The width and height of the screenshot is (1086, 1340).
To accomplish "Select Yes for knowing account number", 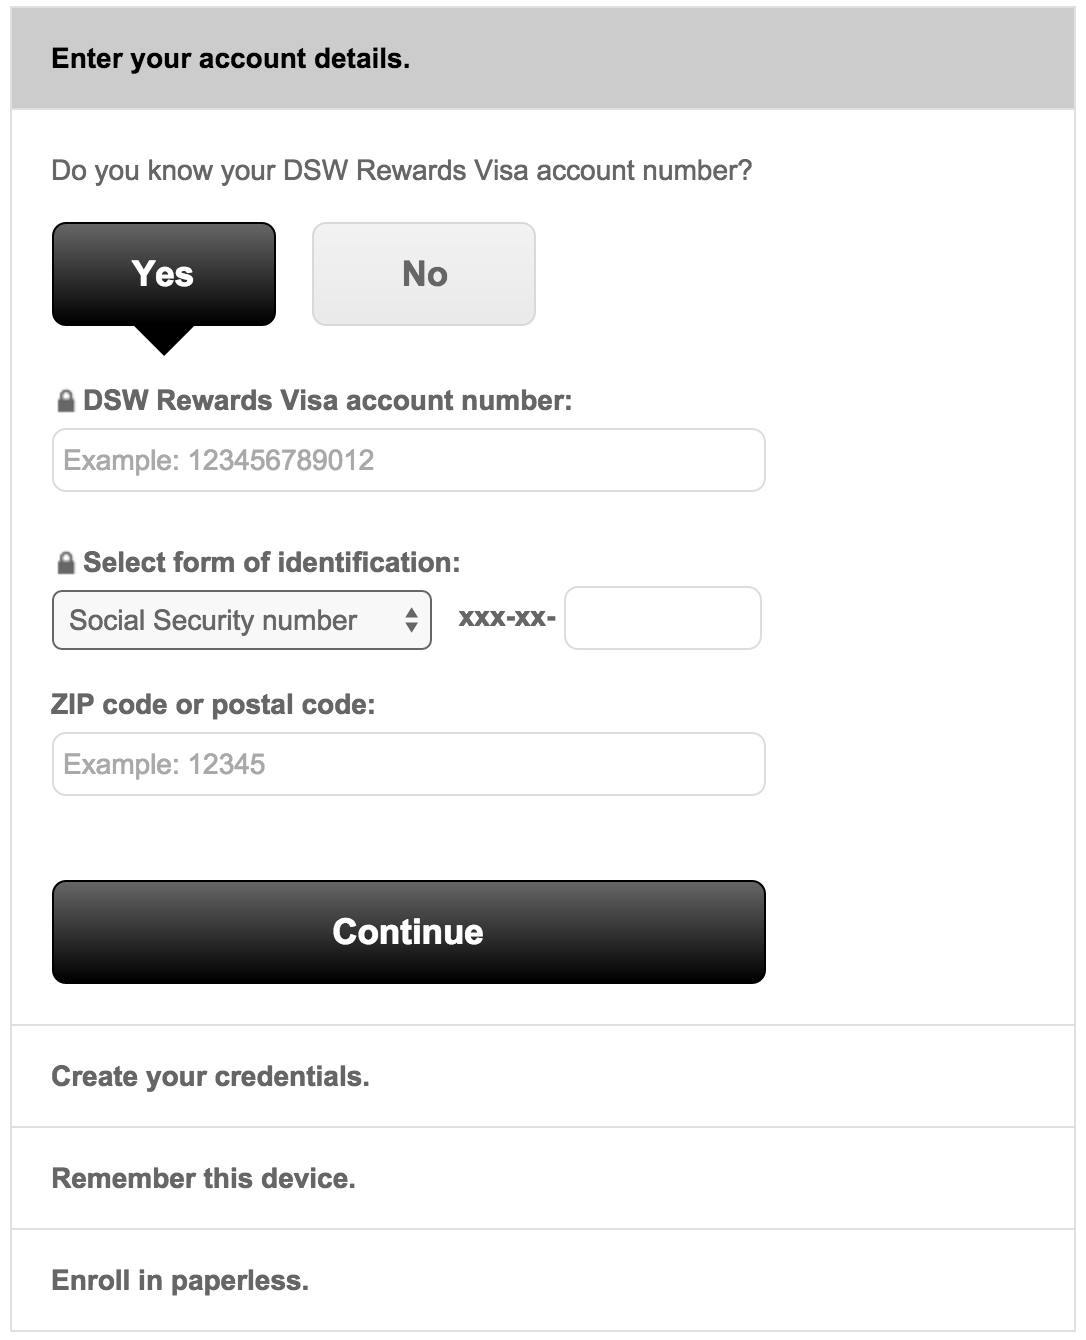I will [164, 274].
